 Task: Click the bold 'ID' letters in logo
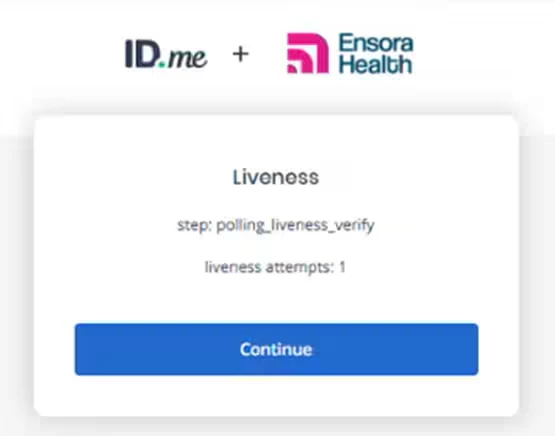141,53
